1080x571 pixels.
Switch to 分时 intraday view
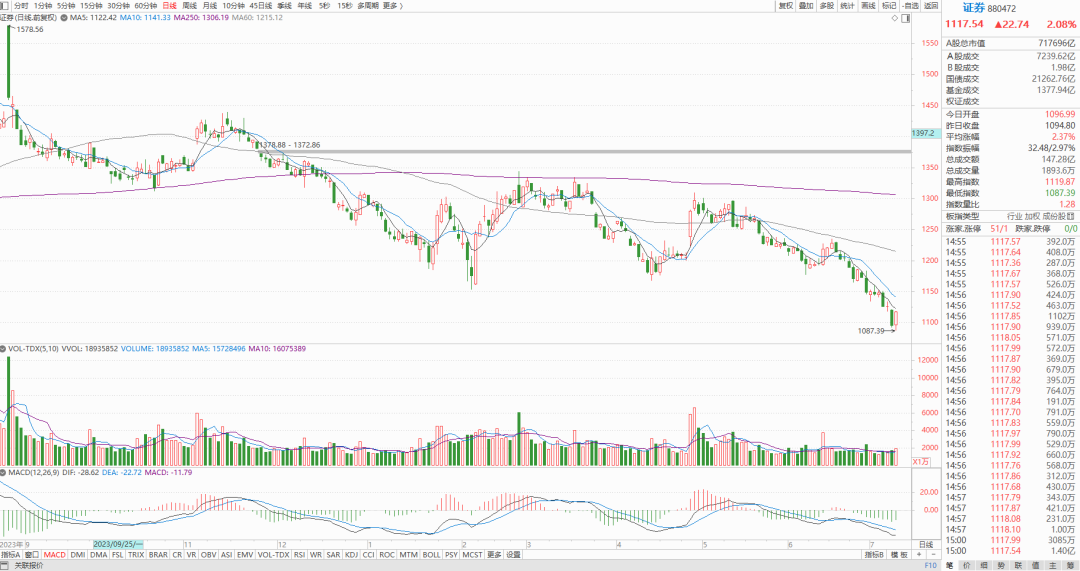click(x=21, y=6)
